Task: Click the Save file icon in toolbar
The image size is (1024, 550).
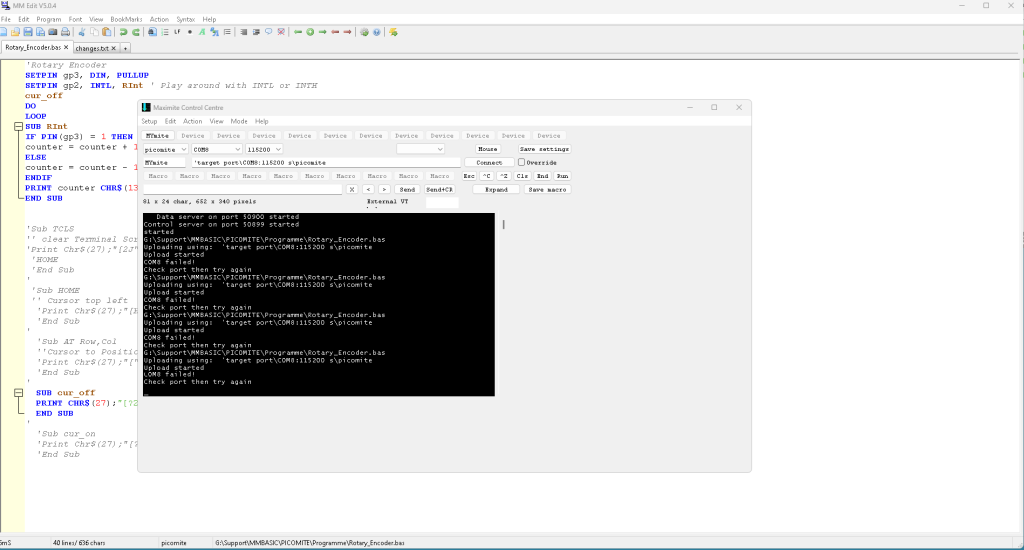Action: [x=28, y=32]
